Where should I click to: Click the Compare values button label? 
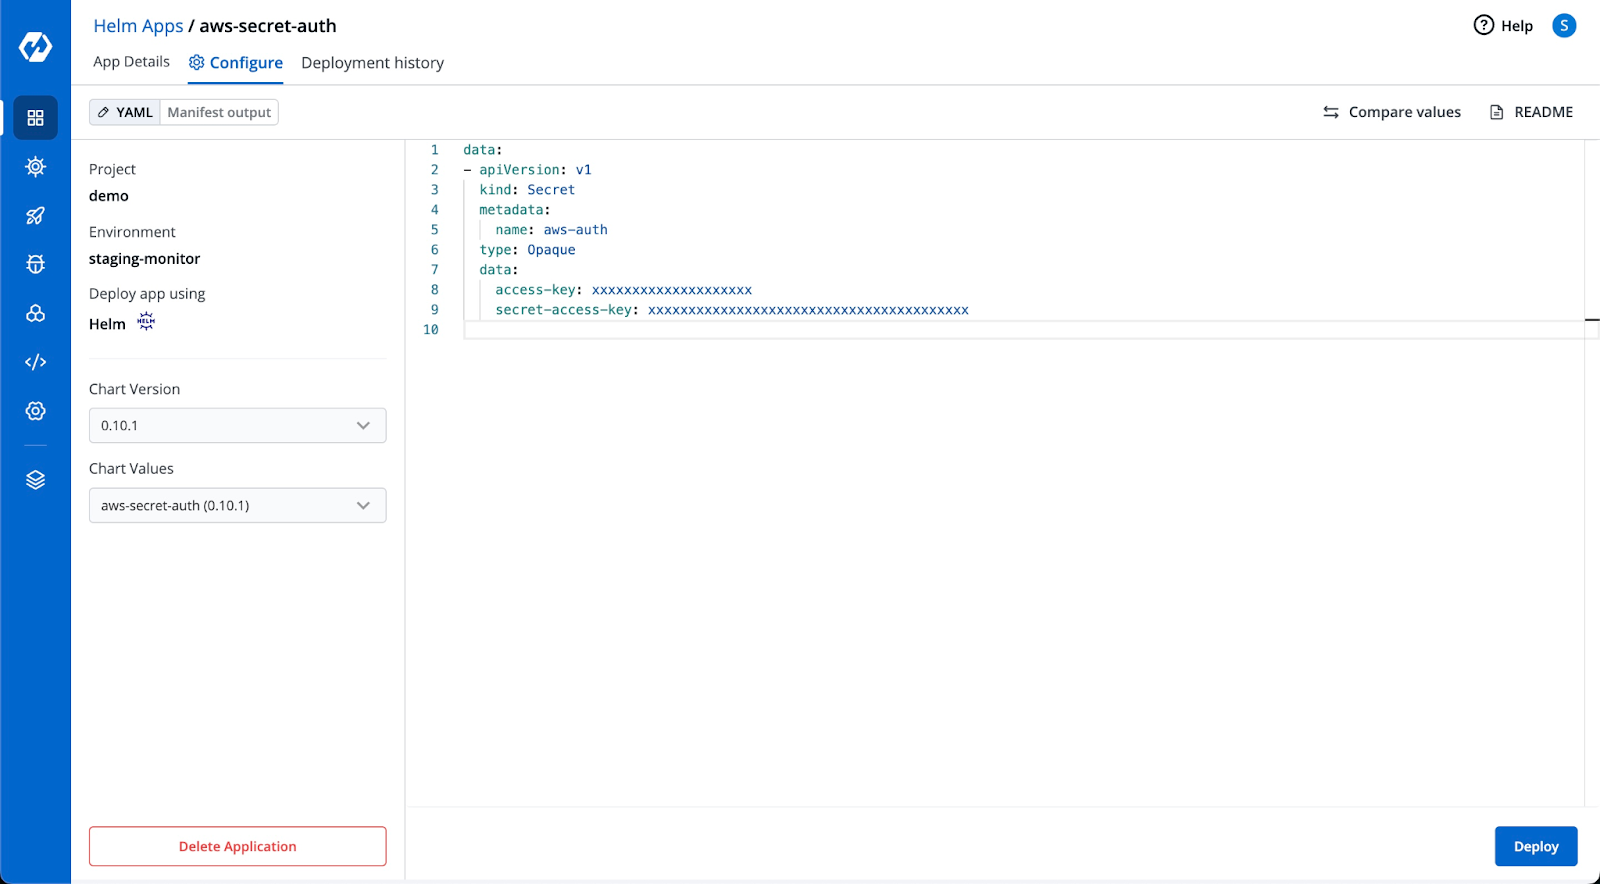pyautogui.click(x=1404, y=112)
